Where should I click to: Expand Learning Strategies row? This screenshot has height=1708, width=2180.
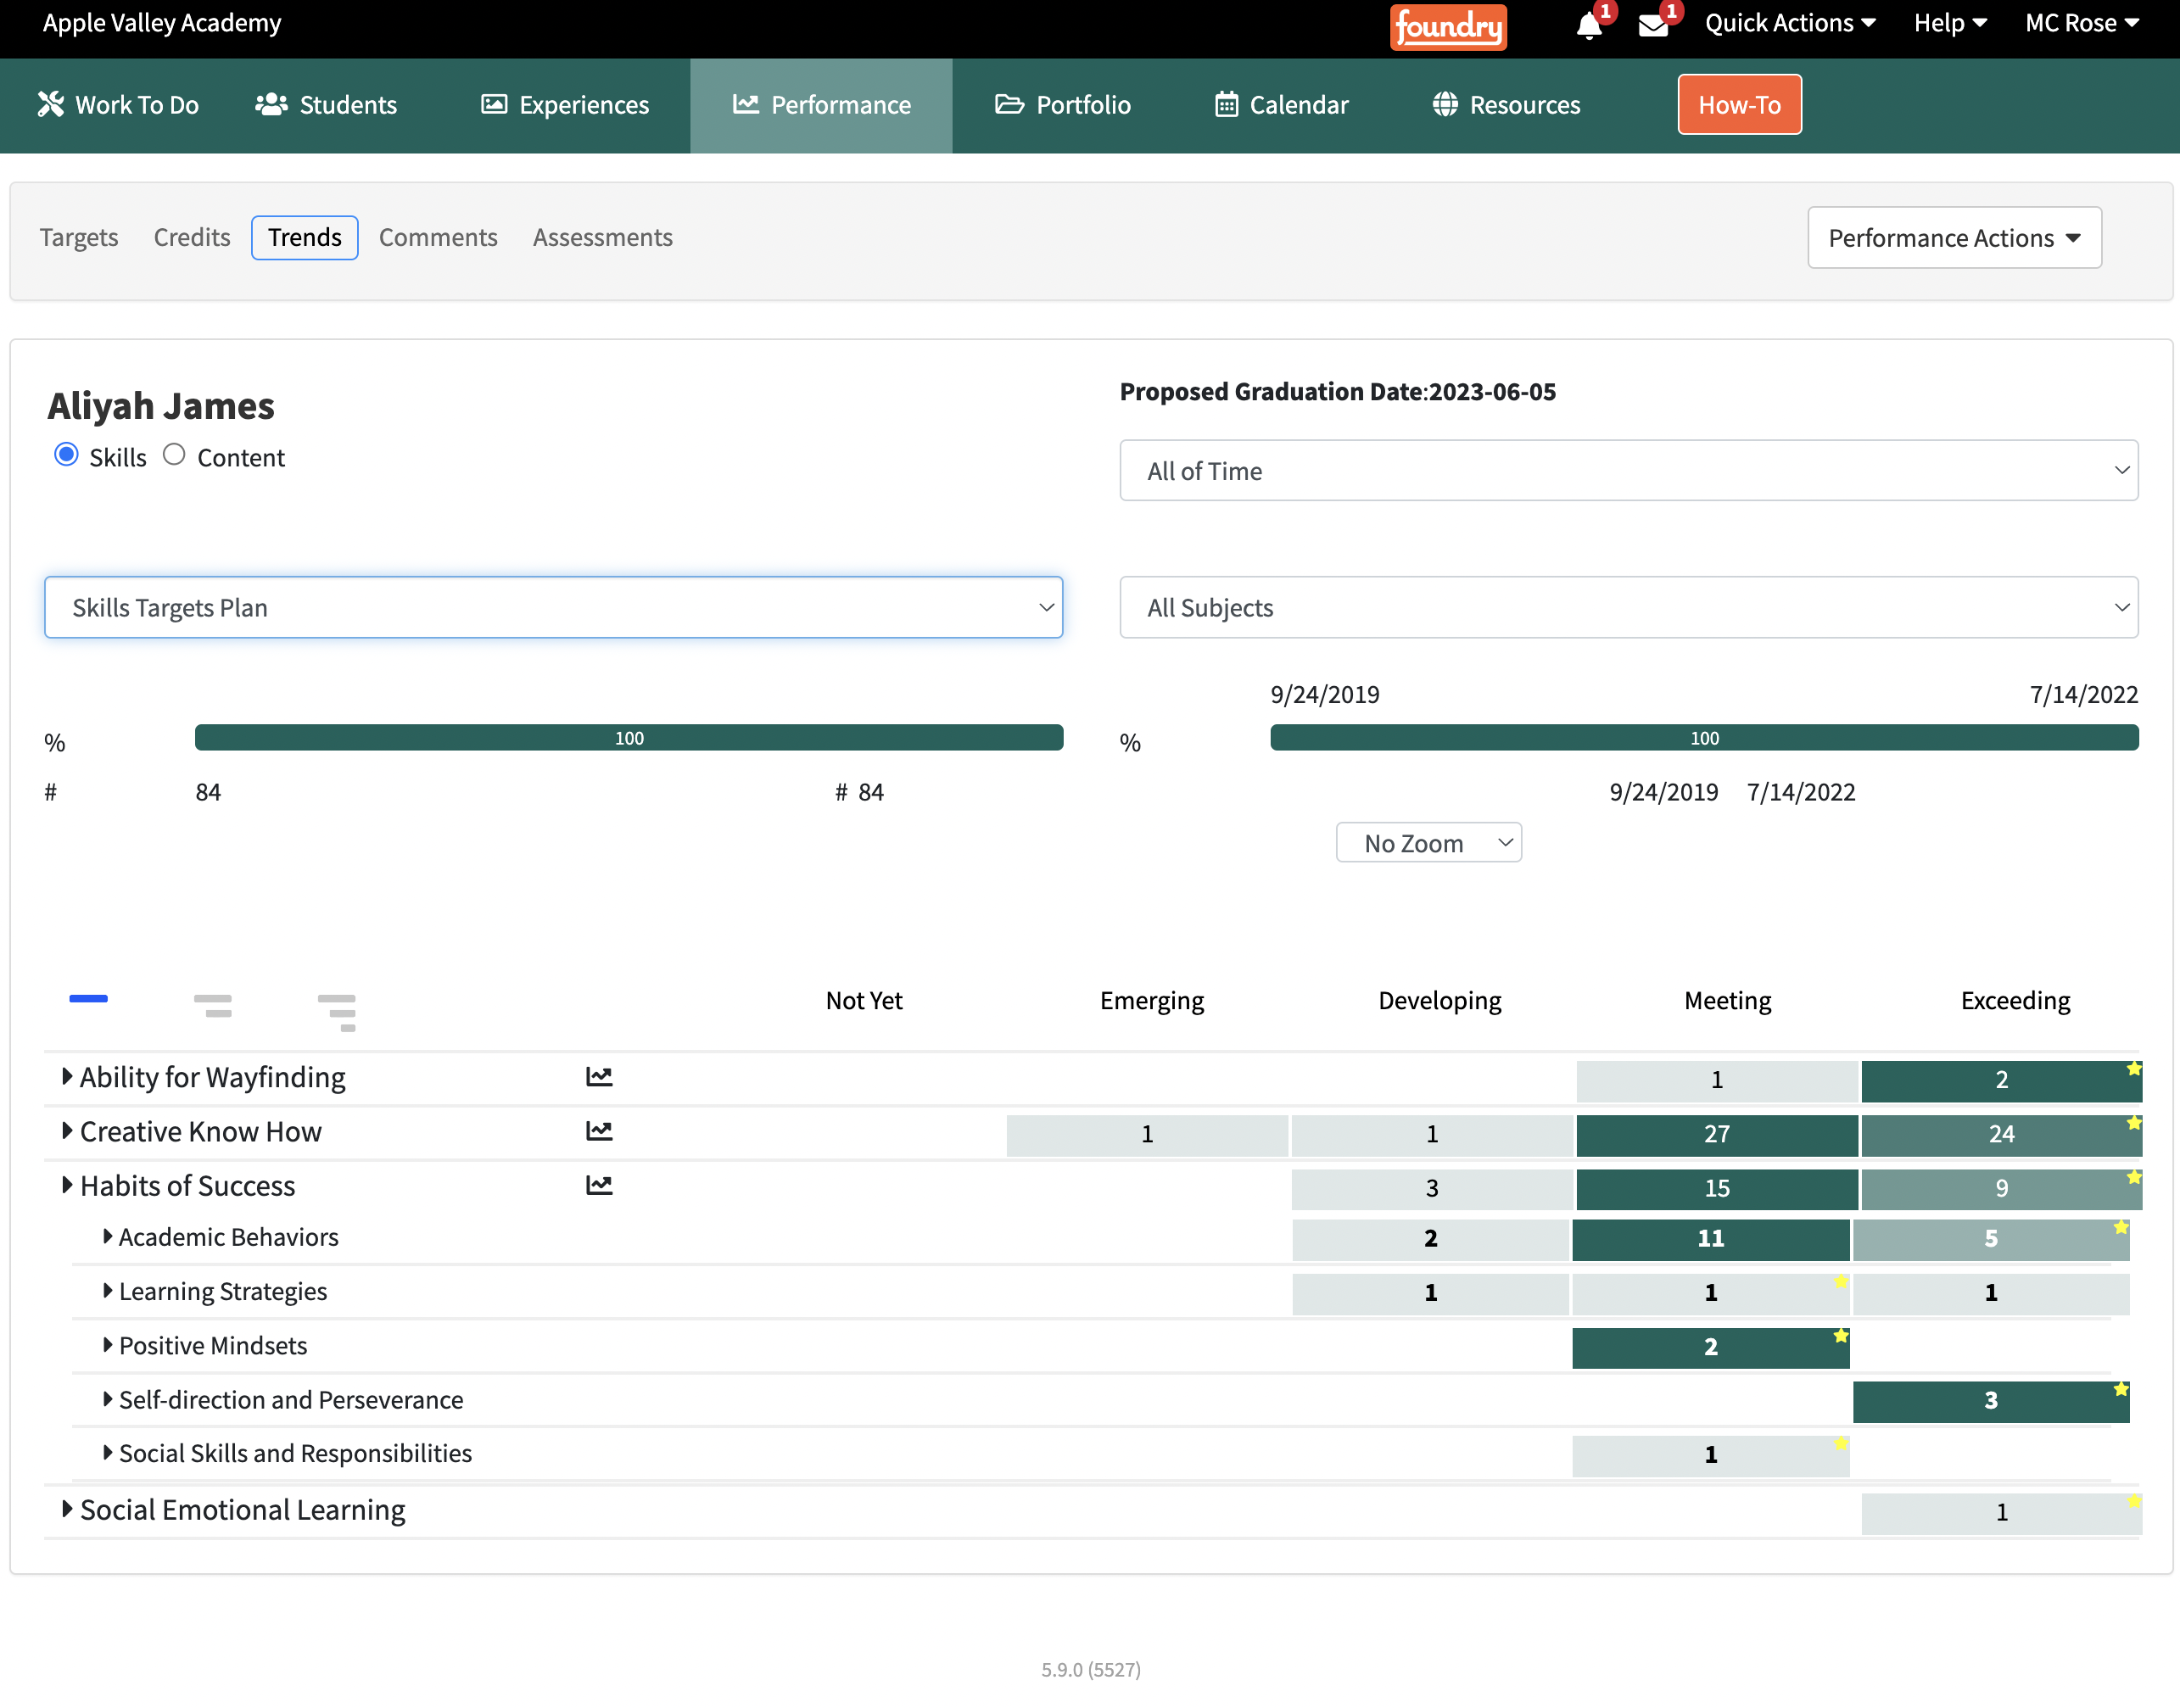[x=107, y=1290]
